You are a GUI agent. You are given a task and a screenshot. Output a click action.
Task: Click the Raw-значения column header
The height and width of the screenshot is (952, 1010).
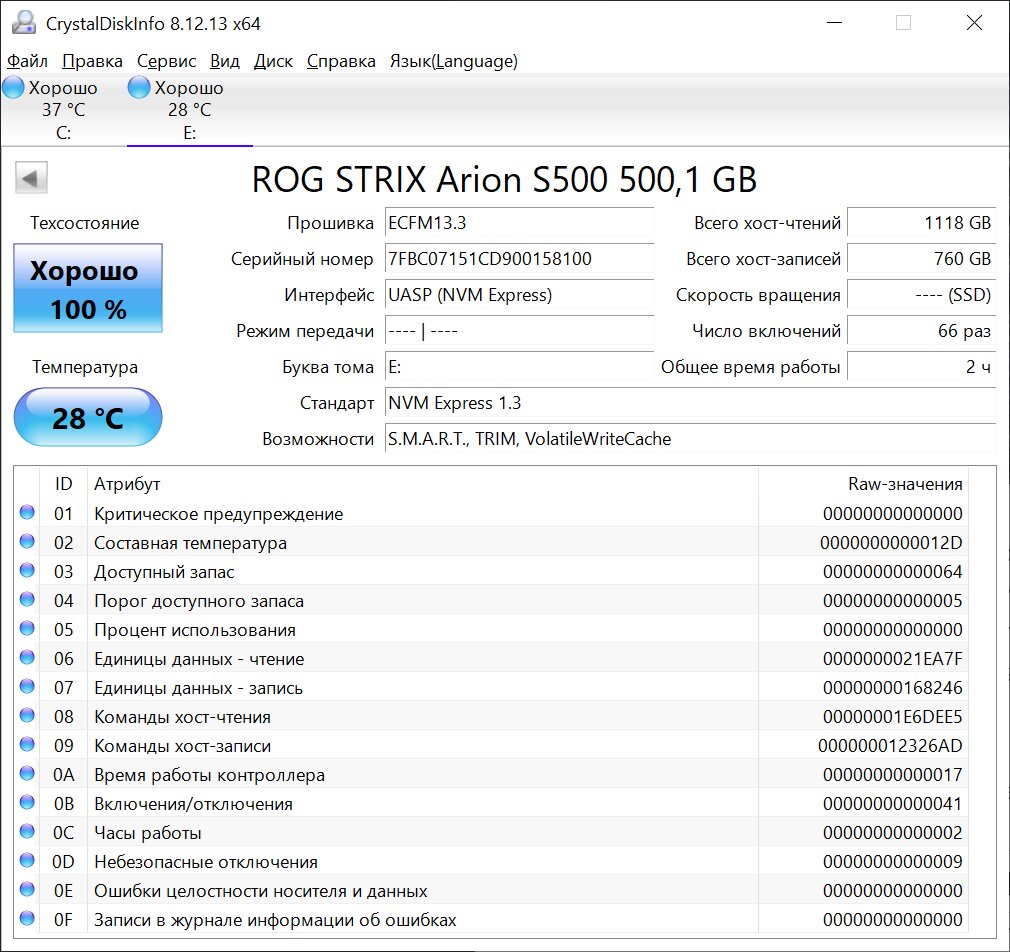(x=863, y=484)
